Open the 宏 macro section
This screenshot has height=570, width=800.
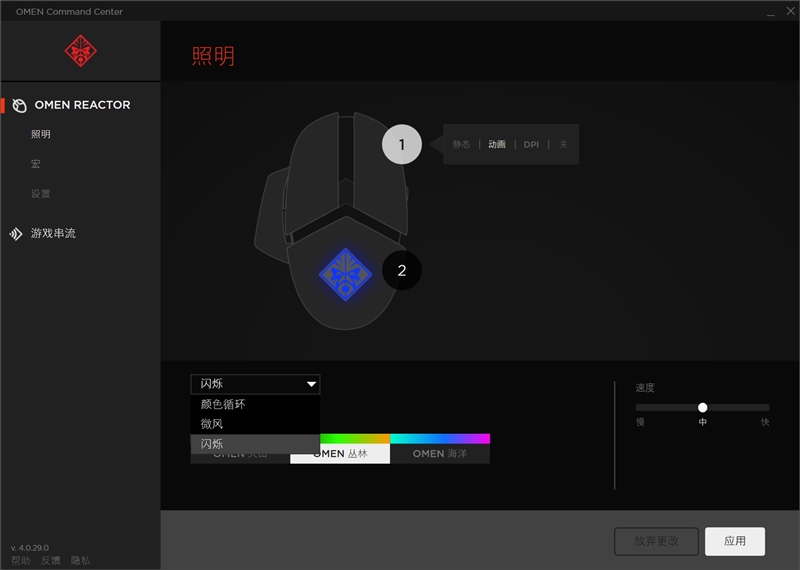click(x=36, y=164)
